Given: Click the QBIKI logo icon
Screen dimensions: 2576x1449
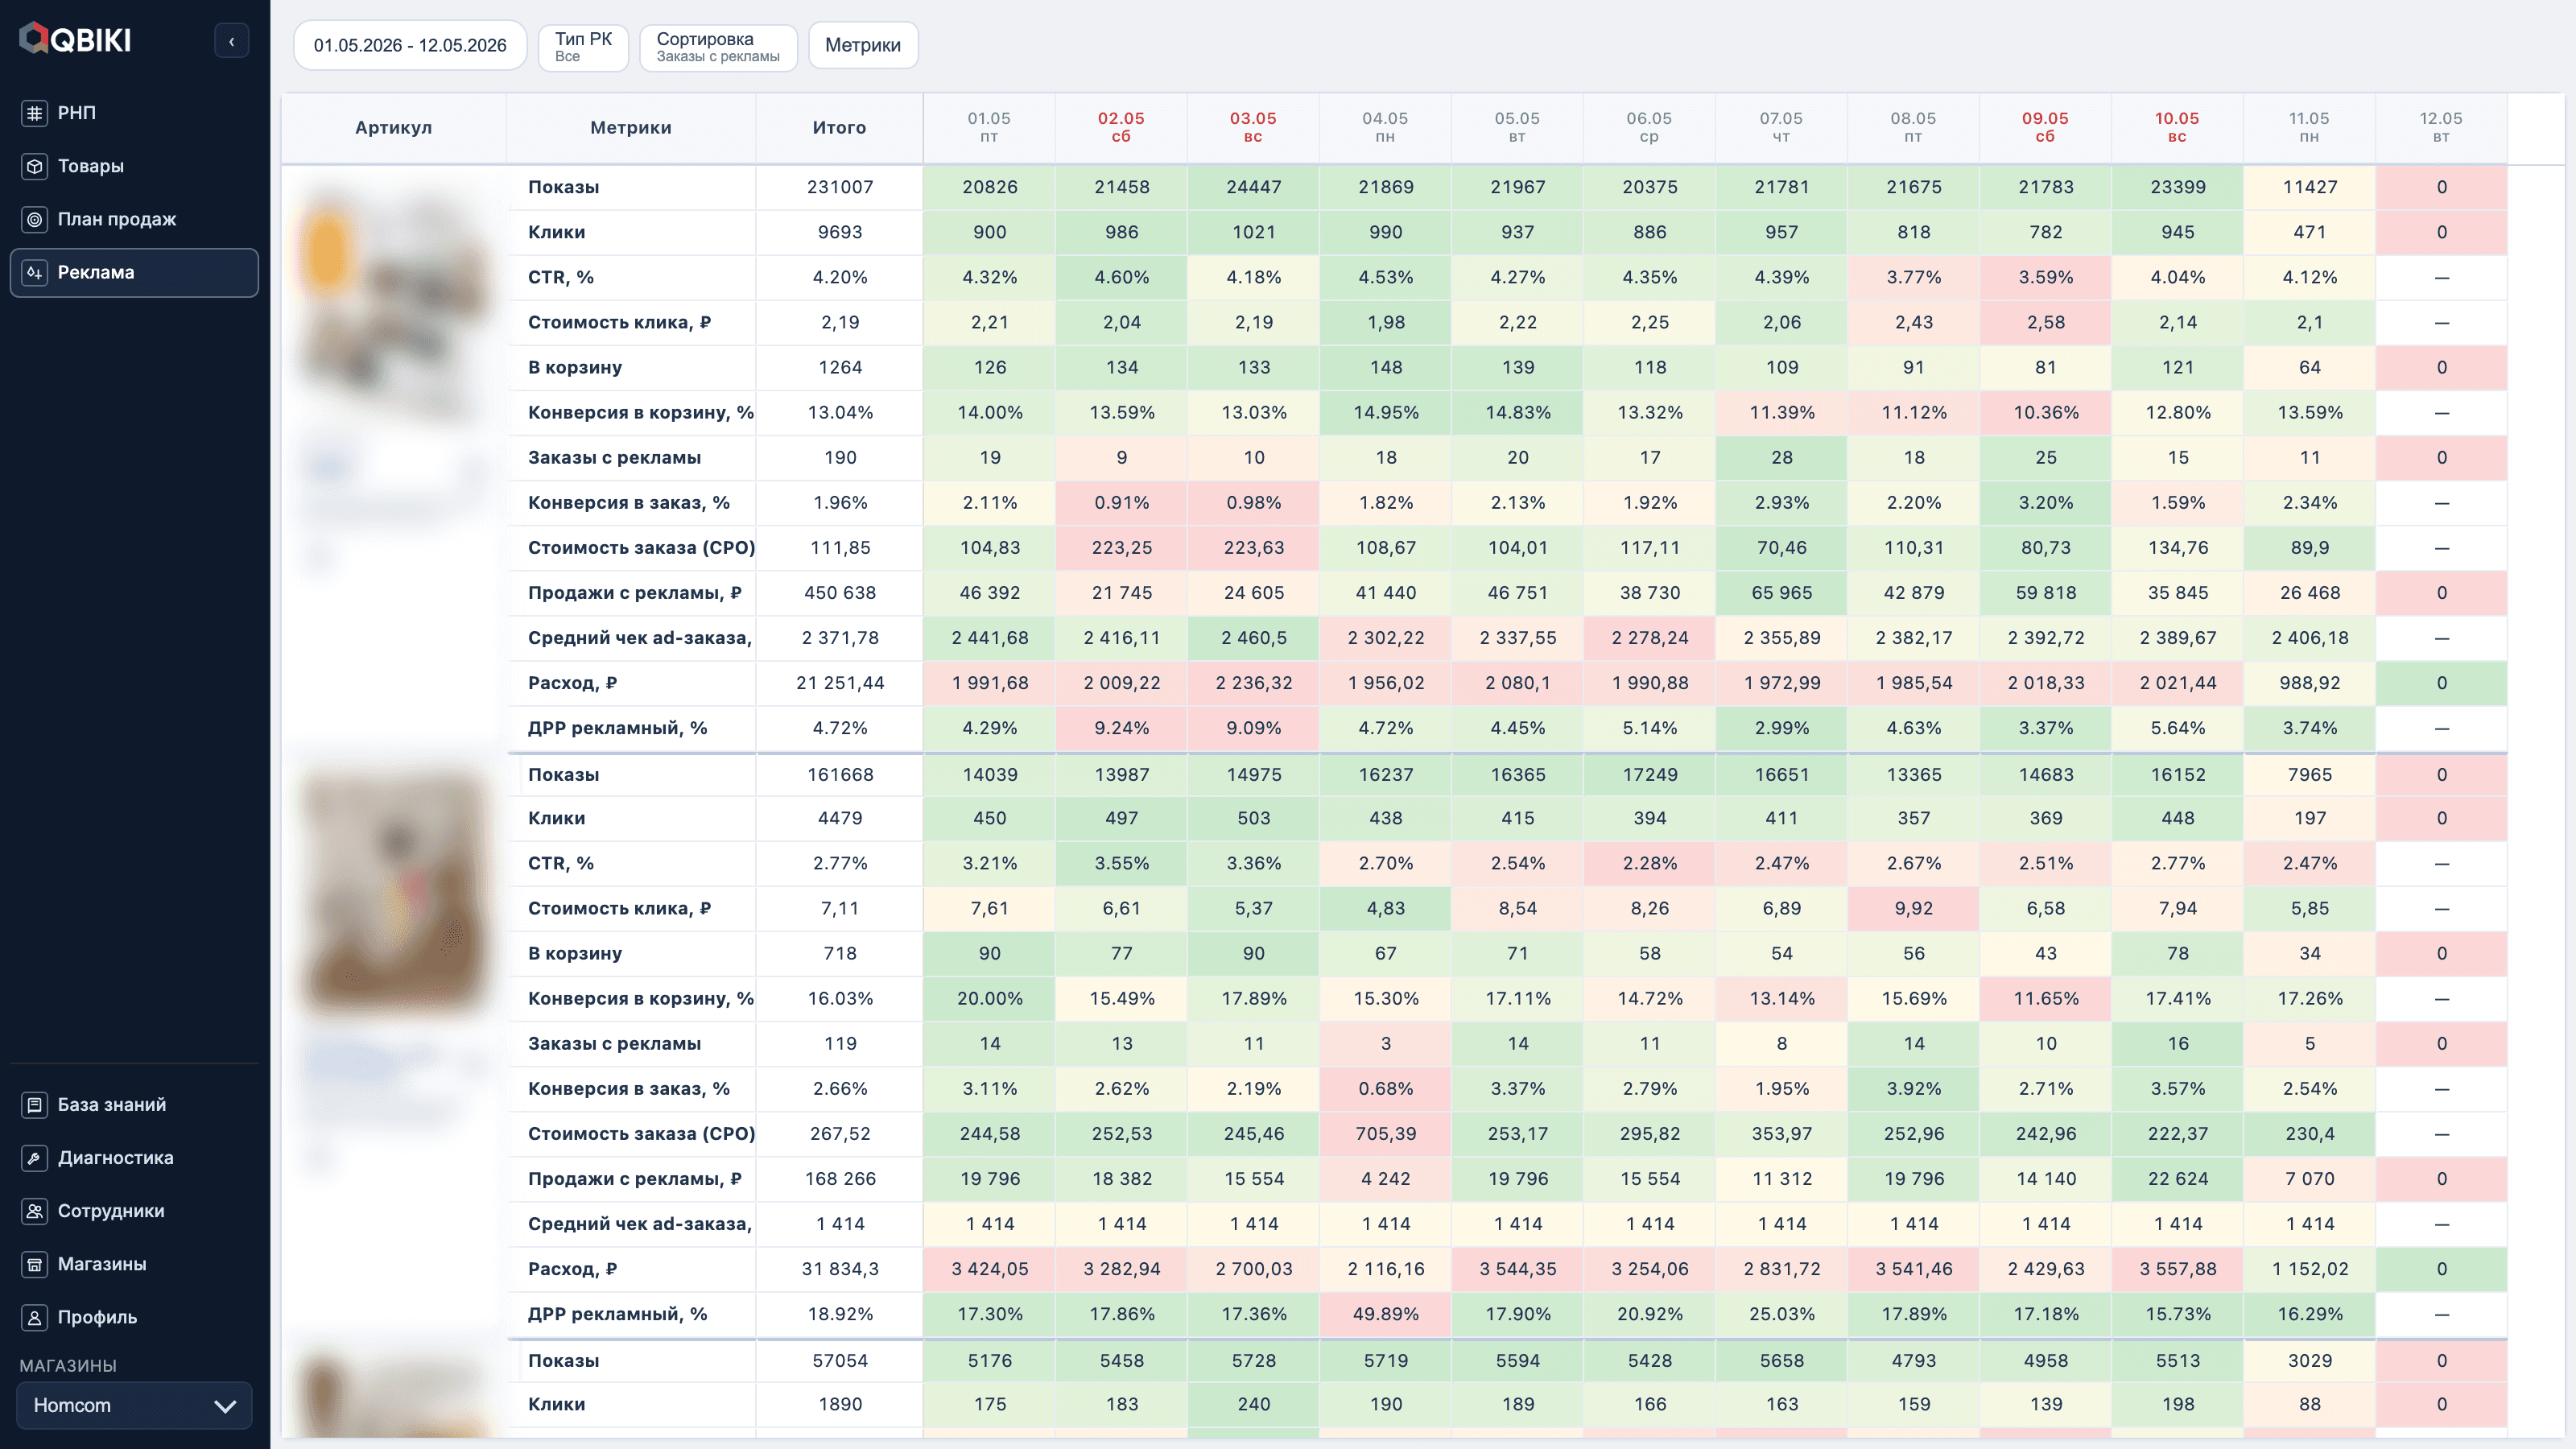Looking at the screenshot, I should pos(34,39).
